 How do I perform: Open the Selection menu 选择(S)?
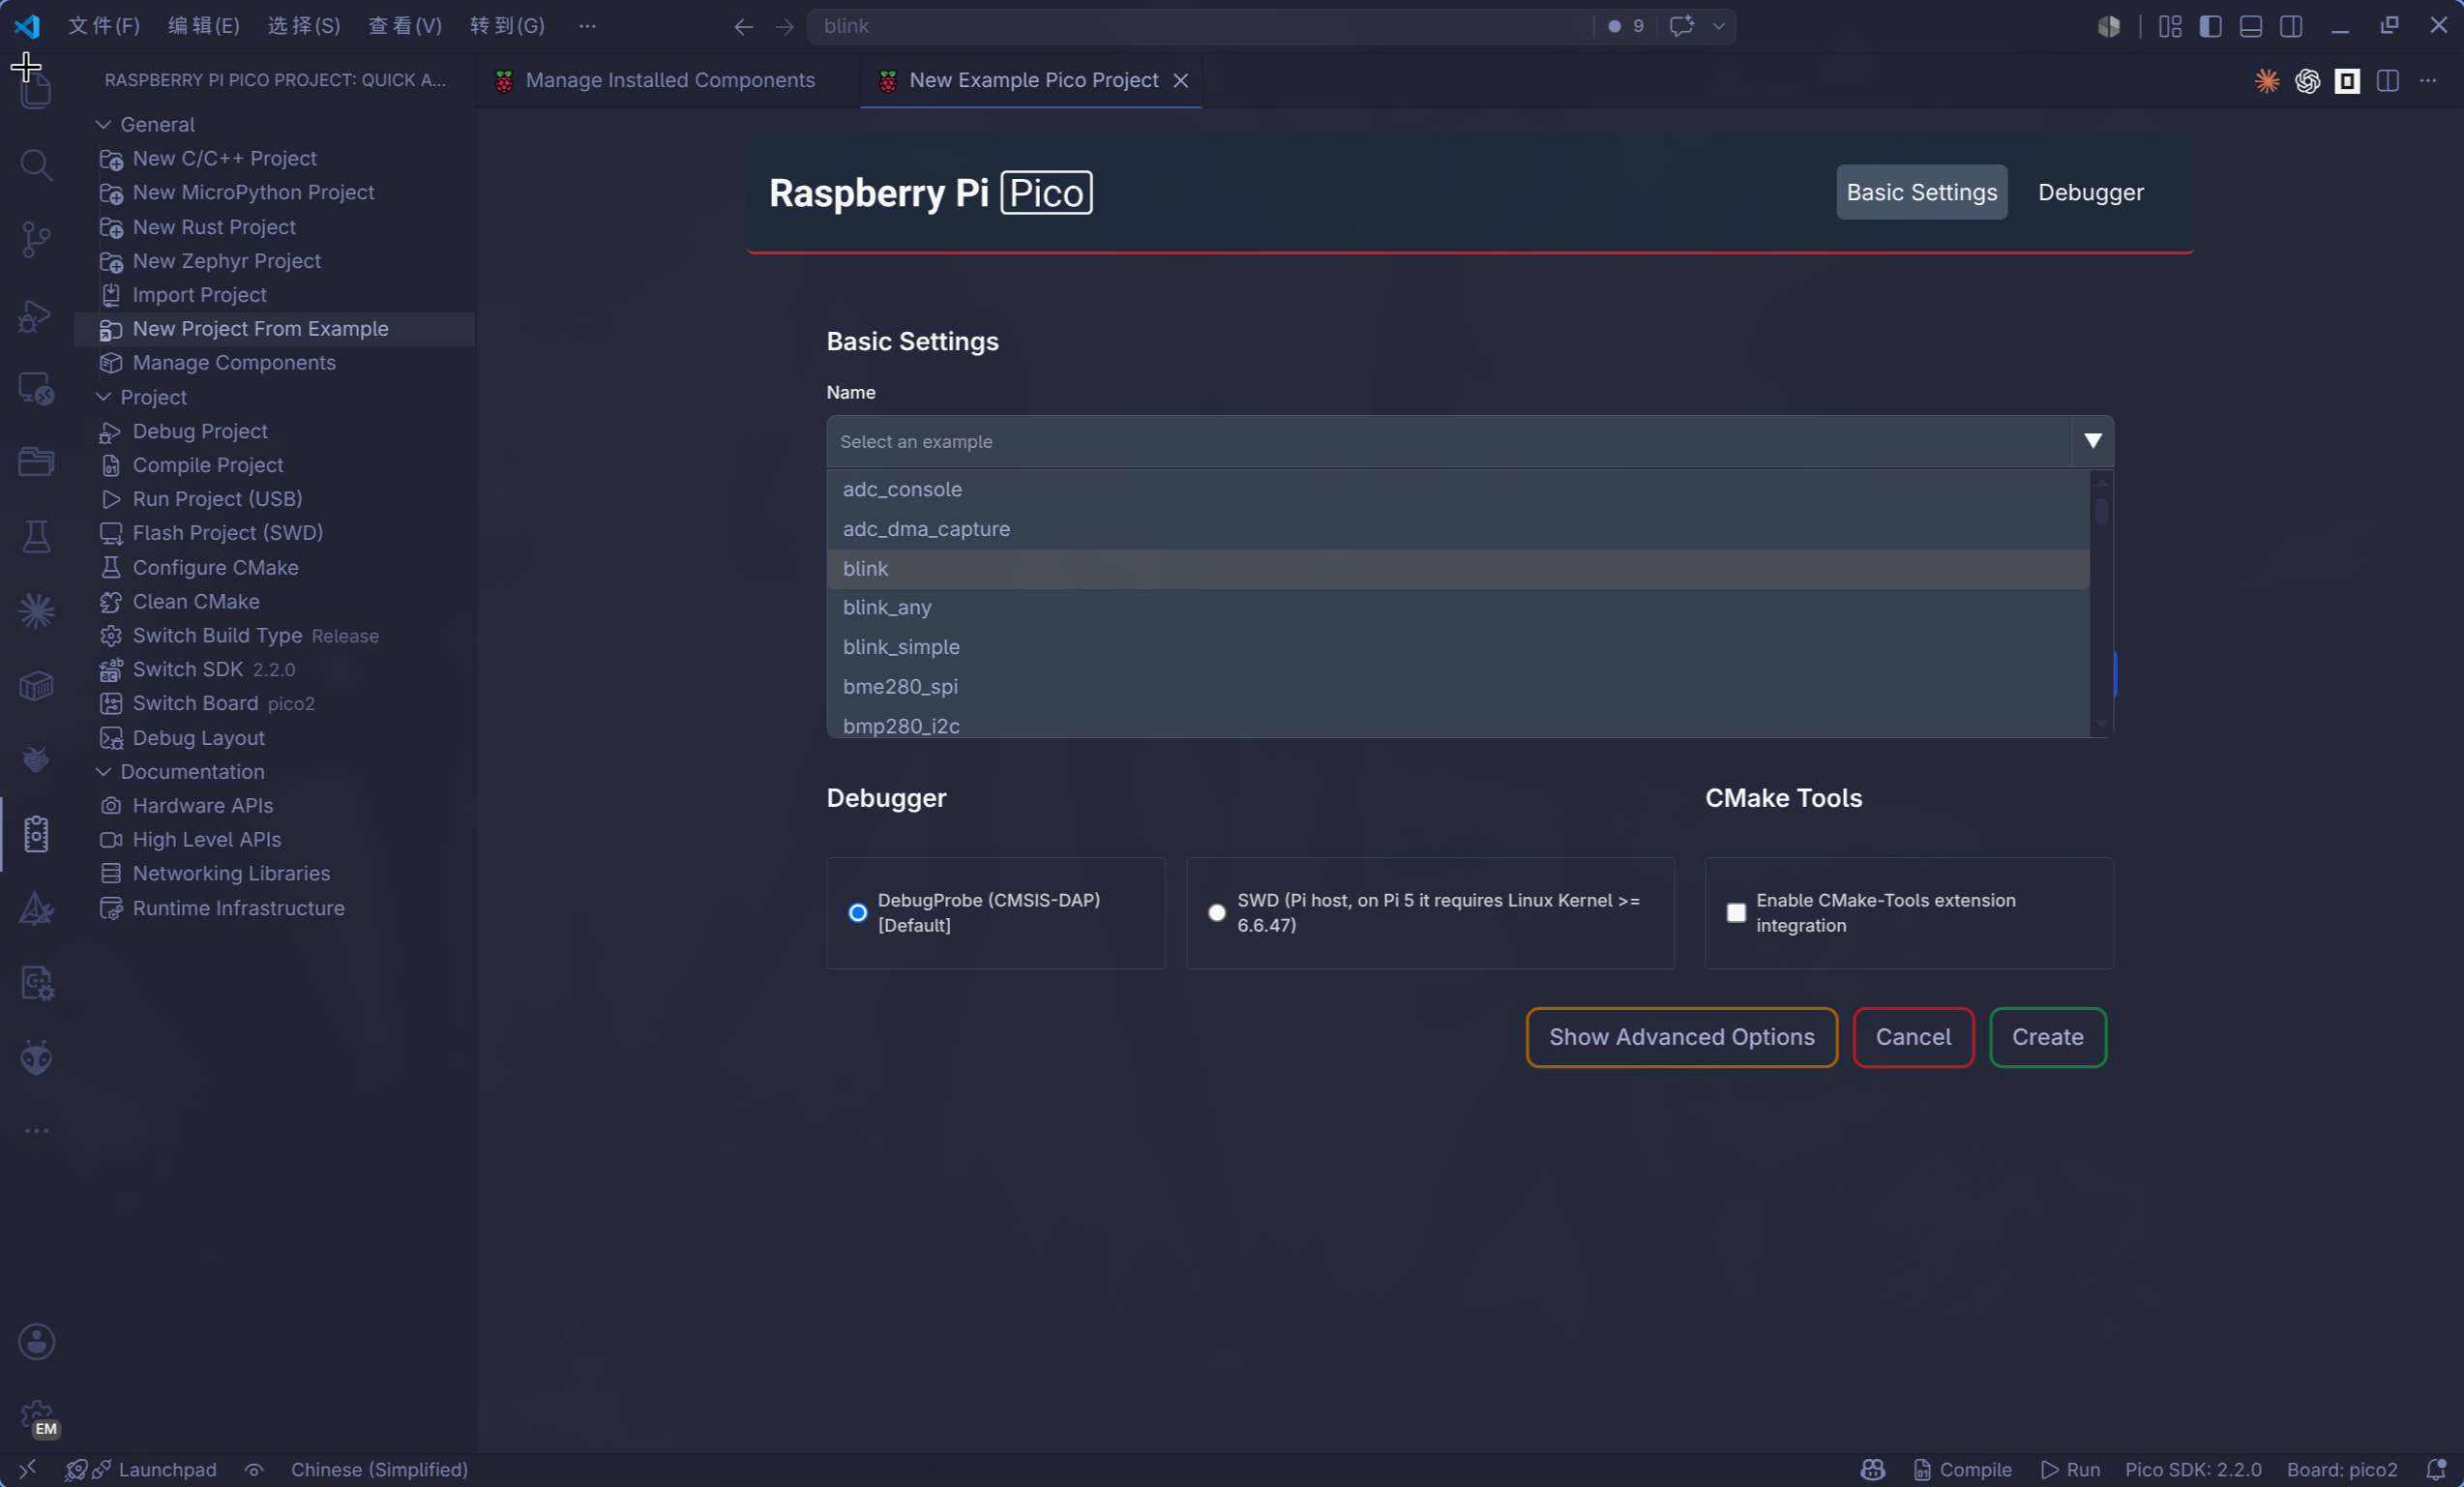[304, 26]
